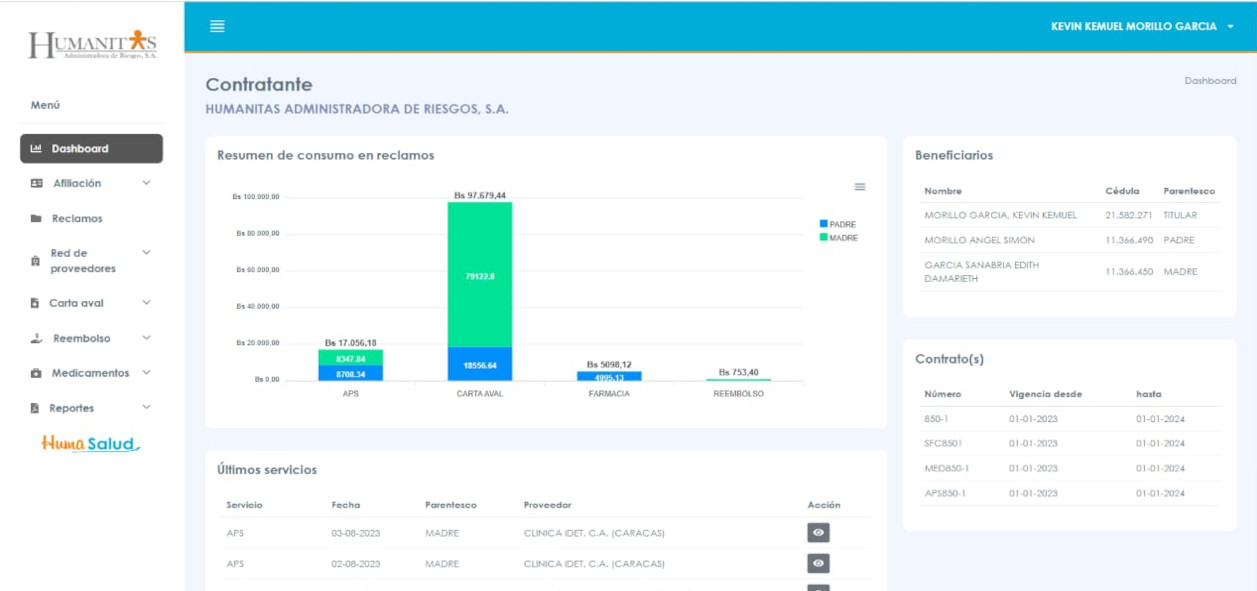
Task: Select Dashboard in the sidebar menu
Action: tap(91, 149)
